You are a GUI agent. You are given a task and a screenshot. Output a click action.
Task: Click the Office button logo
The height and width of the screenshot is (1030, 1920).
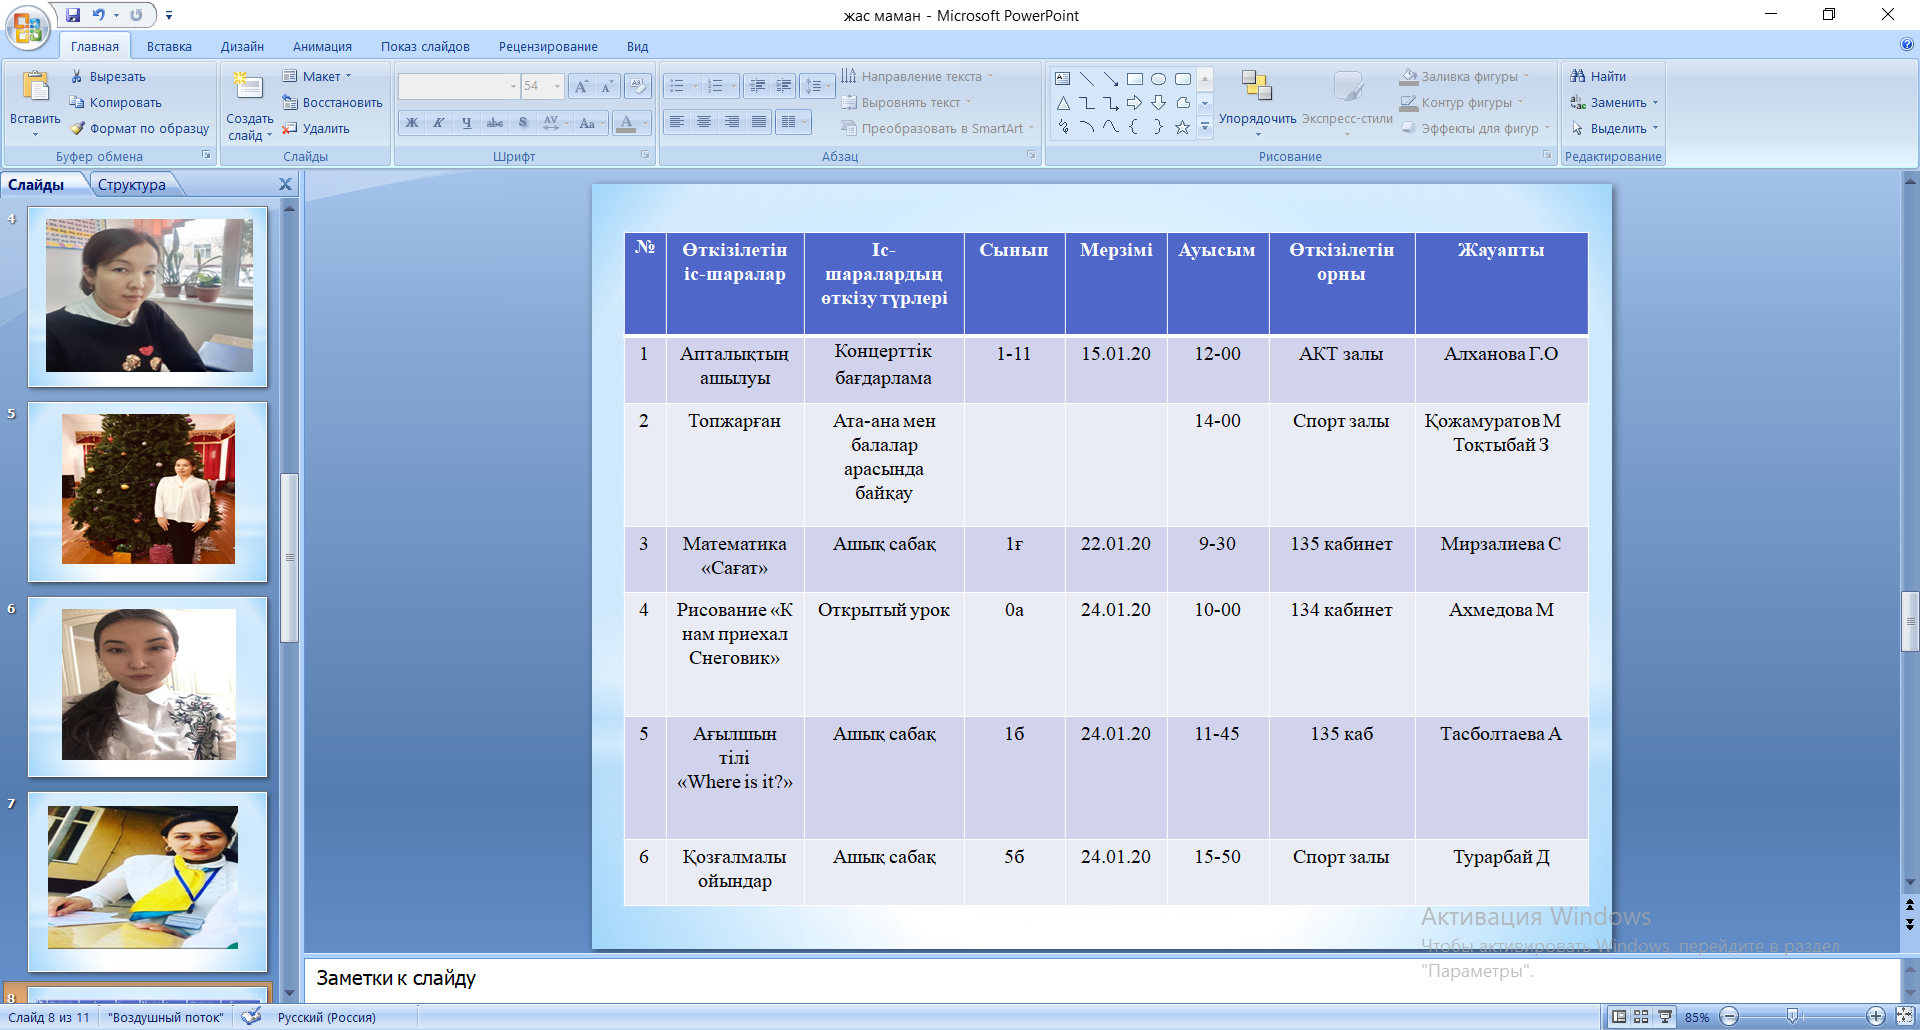click(x=28, y=28)
